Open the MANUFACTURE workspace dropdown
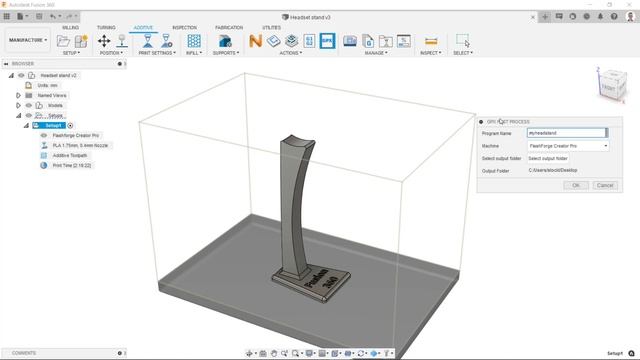 [x=28, y=40]
